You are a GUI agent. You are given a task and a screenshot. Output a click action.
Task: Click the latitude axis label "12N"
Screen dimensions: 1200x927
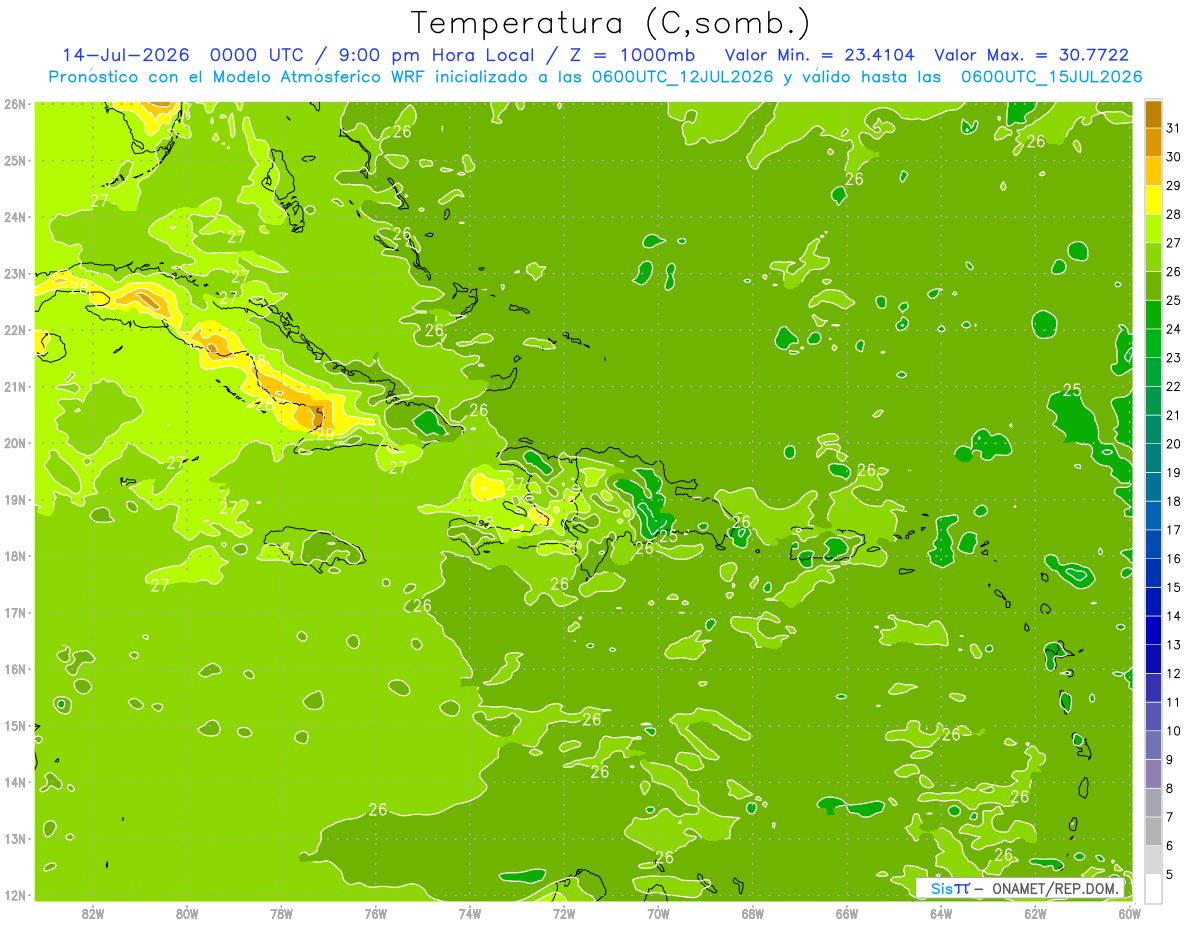coord(15,895)
